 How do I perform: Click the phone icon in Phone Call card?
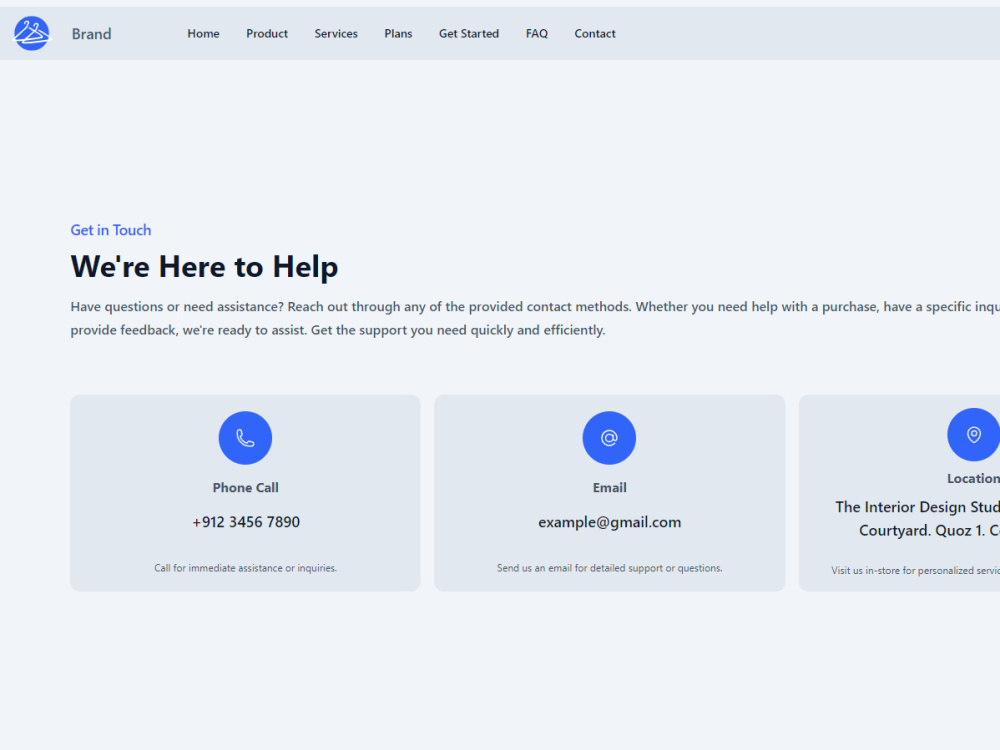[246, 438]
